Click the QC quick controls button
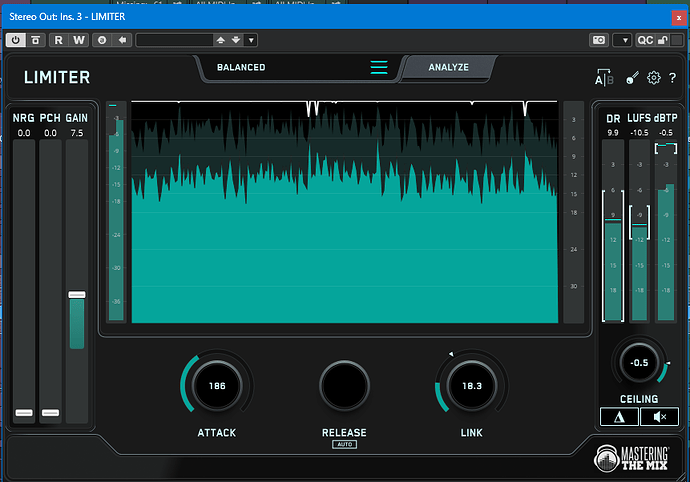The height and width of the screenshot is (482, 690). coord(645,40)
